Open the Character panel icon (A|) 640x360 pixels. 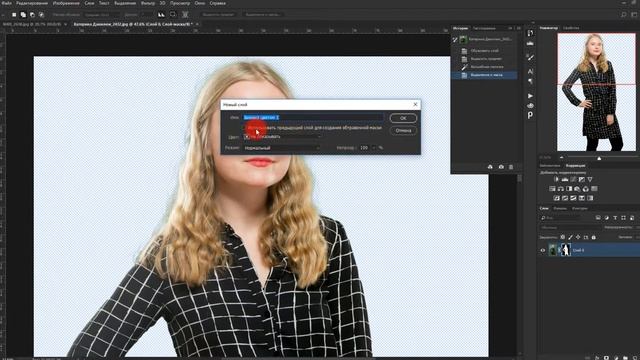pos(530,71)
